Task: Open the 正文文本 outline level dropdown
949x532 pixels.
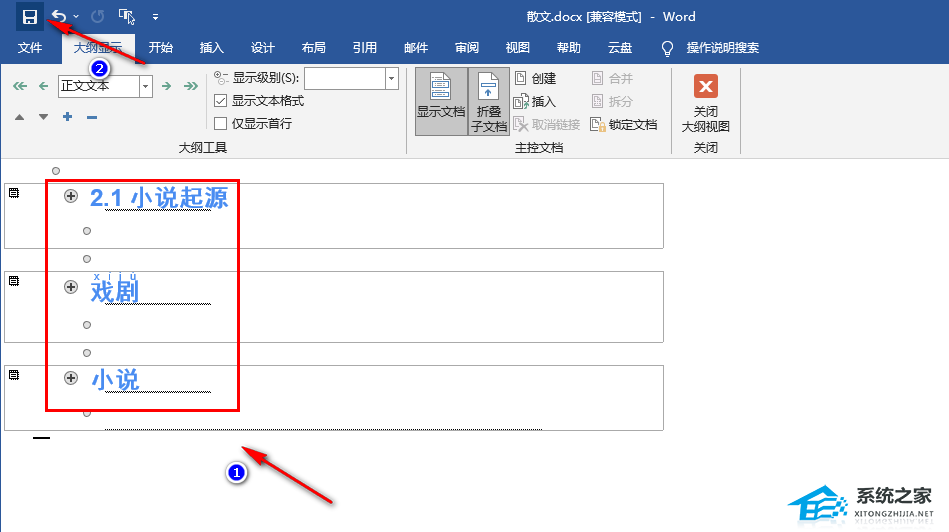Action: [145, 87]
